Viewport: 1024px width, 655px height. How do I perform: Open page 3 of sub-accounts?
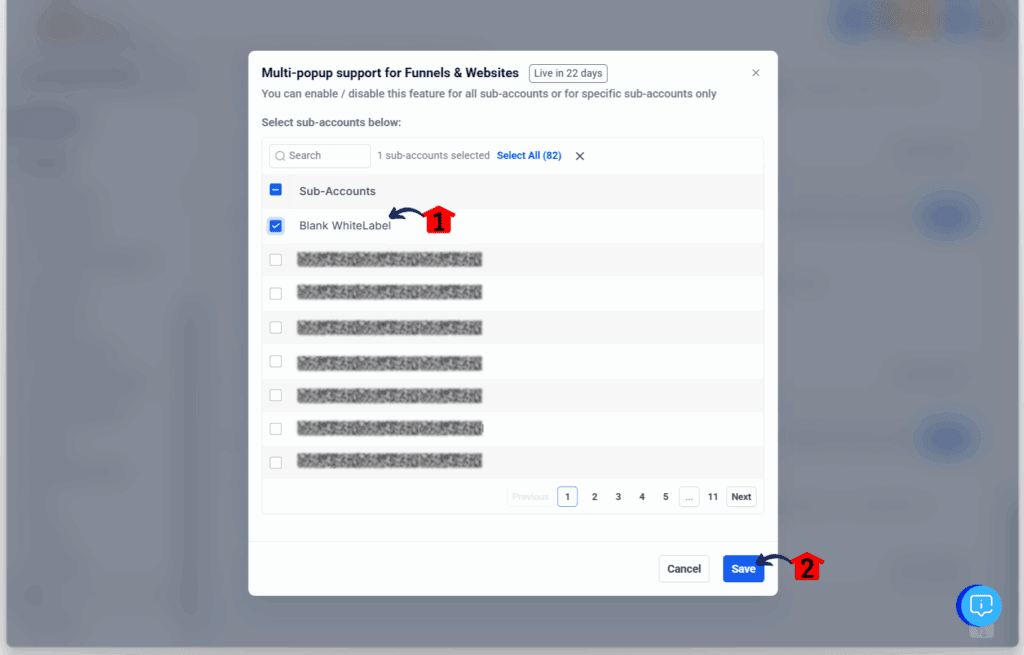618,497
